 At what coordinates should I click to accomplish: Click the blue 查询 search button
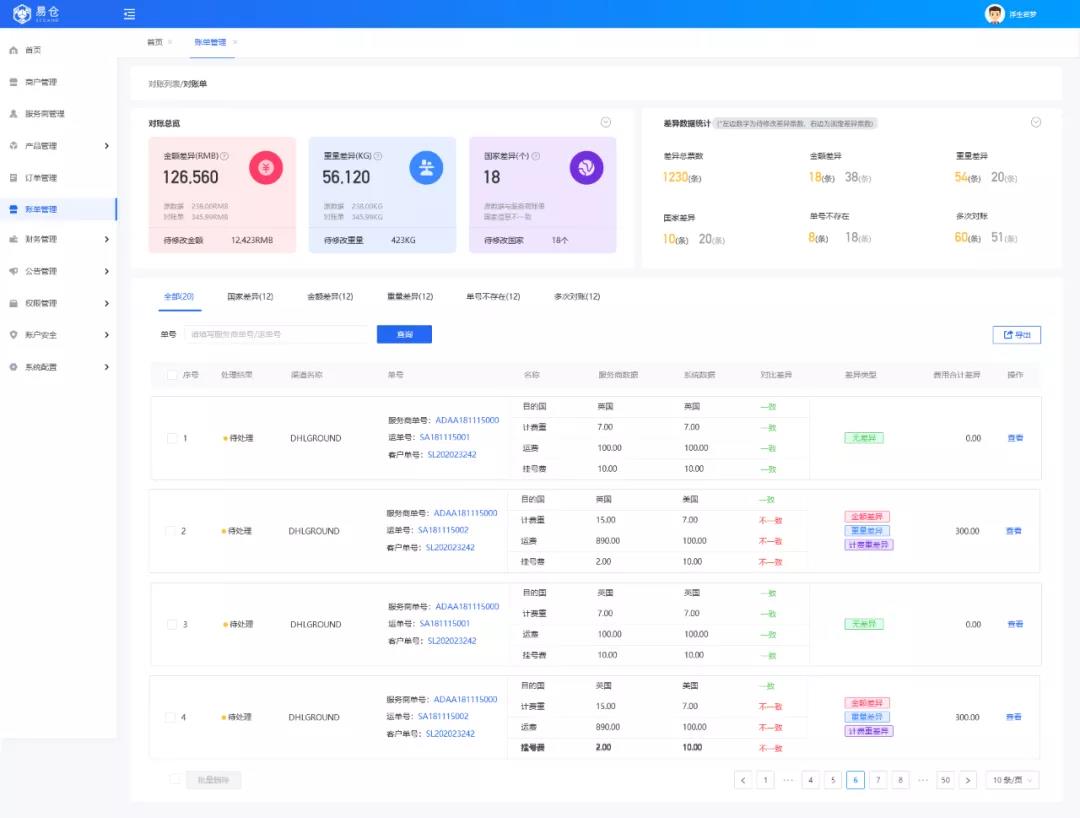click(404, 334)
